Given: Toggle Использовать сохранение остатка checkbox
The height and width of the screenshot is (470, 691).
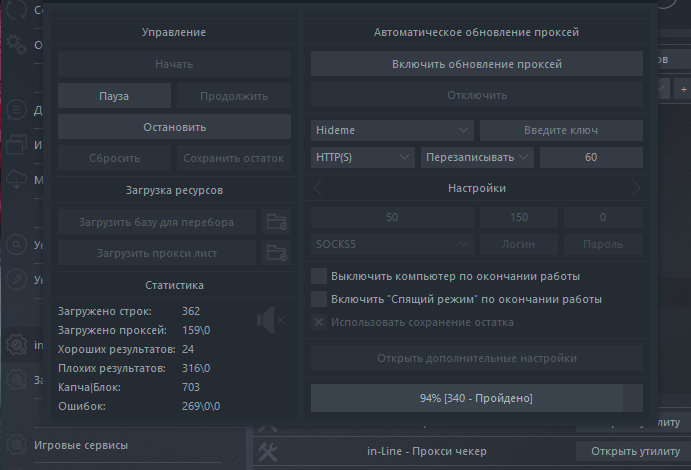Looking at the screenshot, I should 319,322.
